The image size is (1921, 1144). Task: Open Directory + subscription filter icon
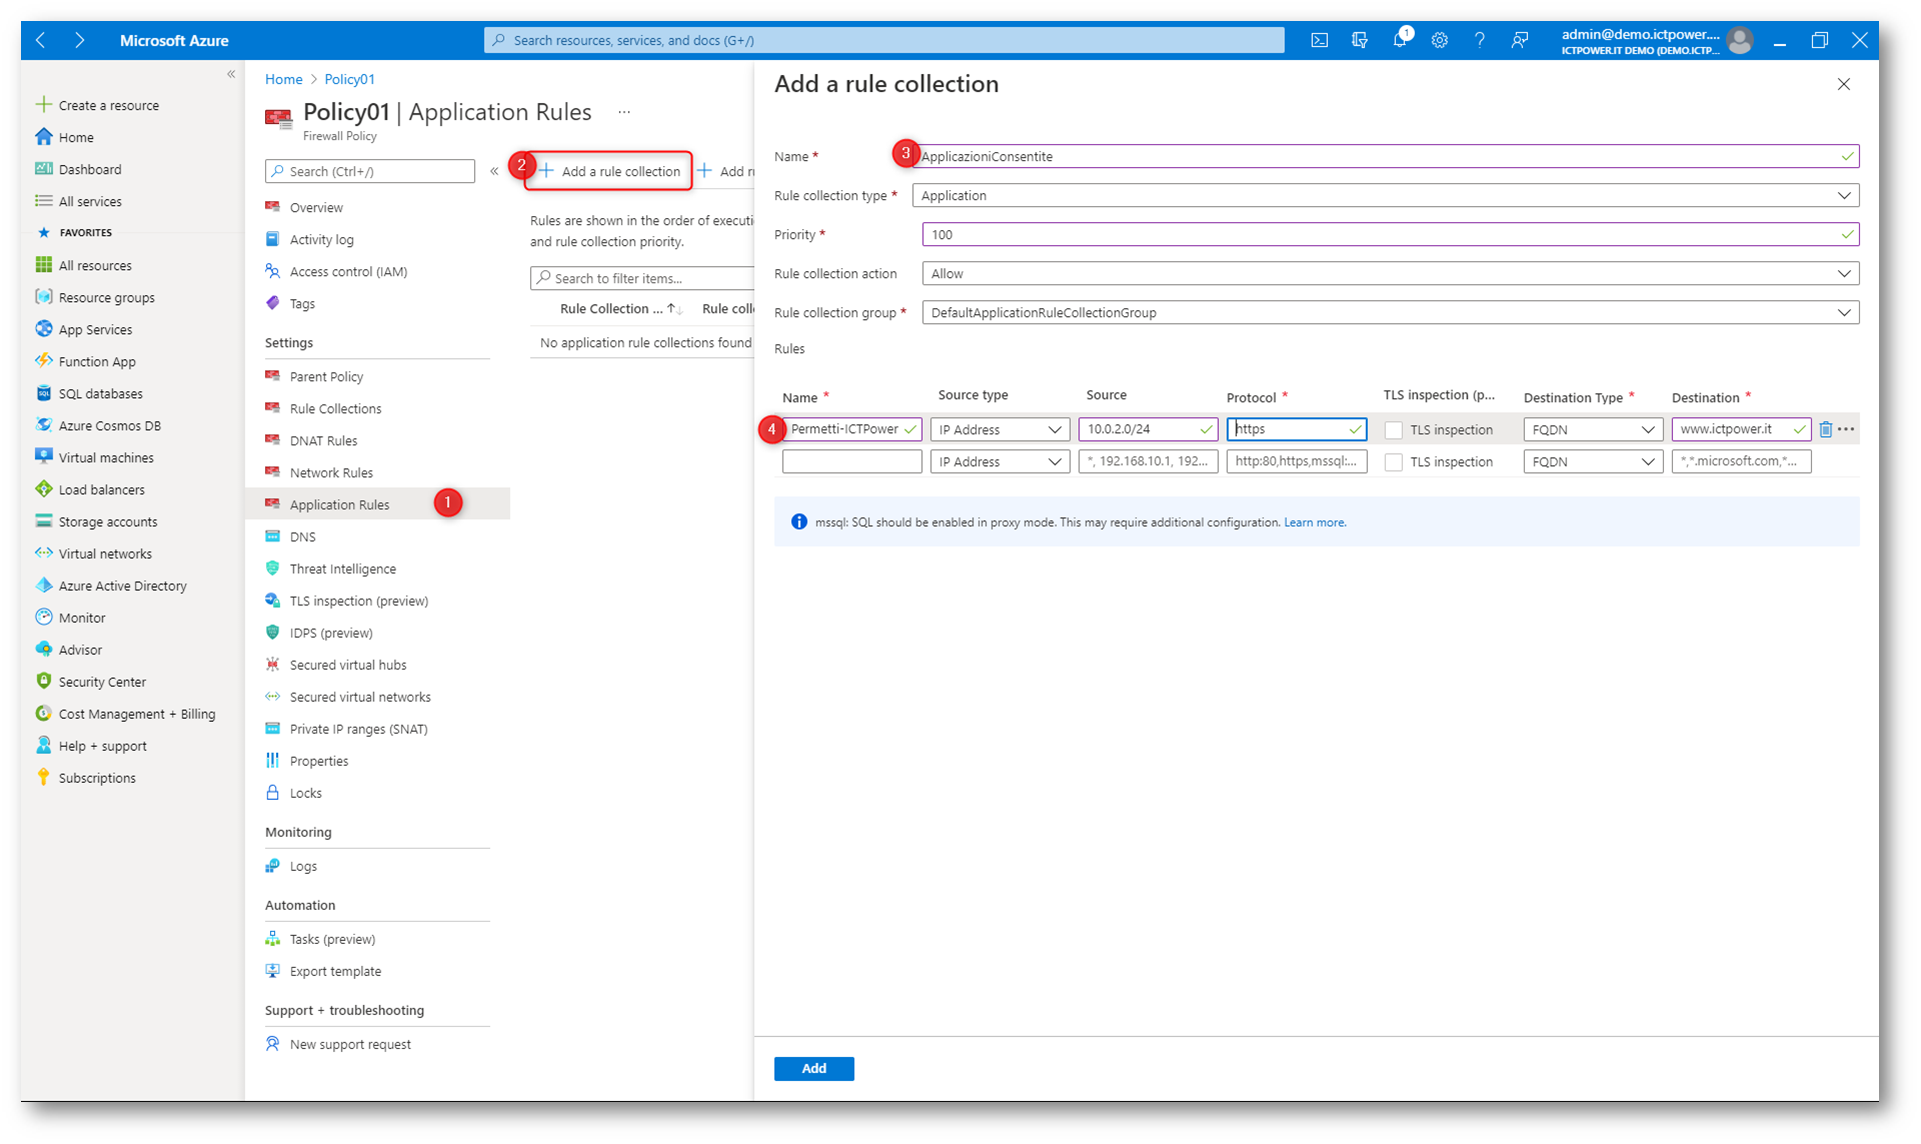[1359, 41]
